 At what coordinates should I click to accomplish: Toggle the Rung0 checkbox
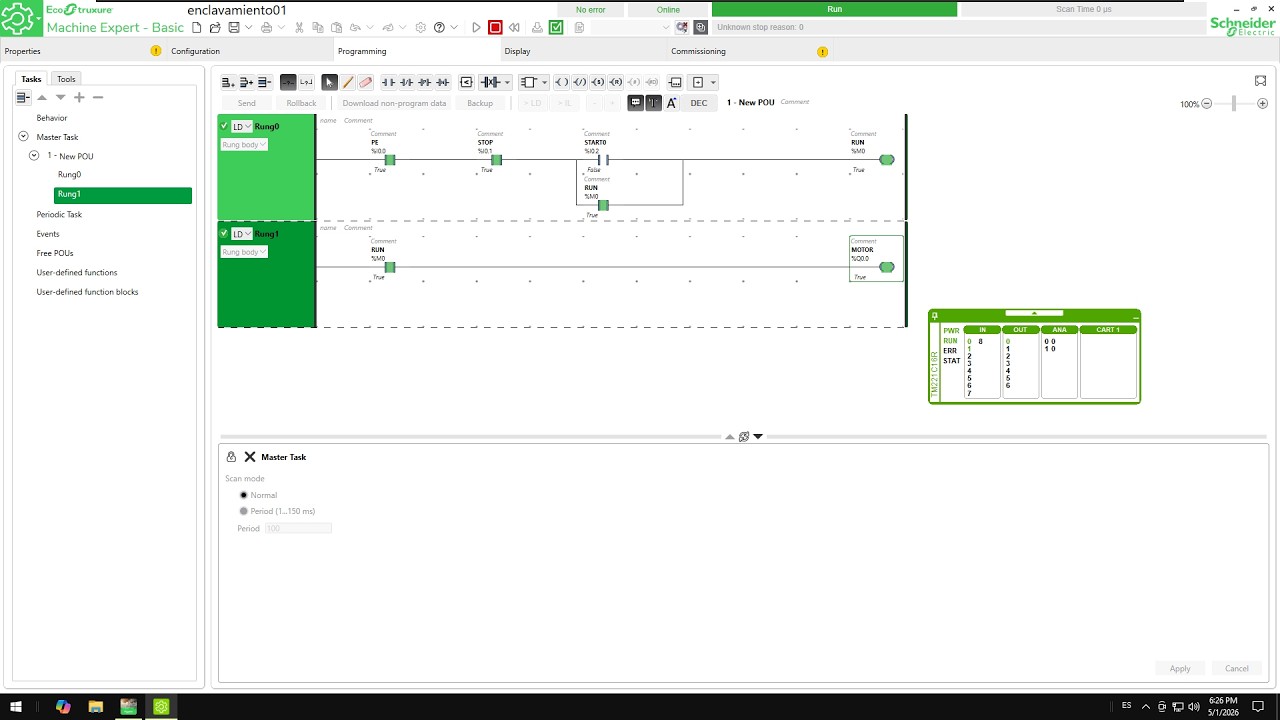pos(225,126)
